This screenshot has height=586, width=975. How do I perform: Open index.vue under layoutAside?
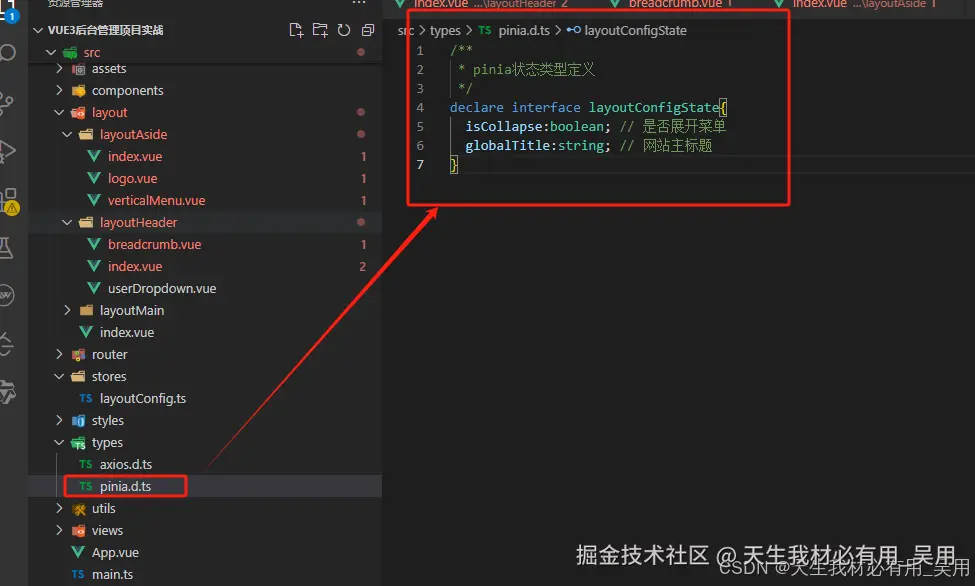tap(135, 156)
